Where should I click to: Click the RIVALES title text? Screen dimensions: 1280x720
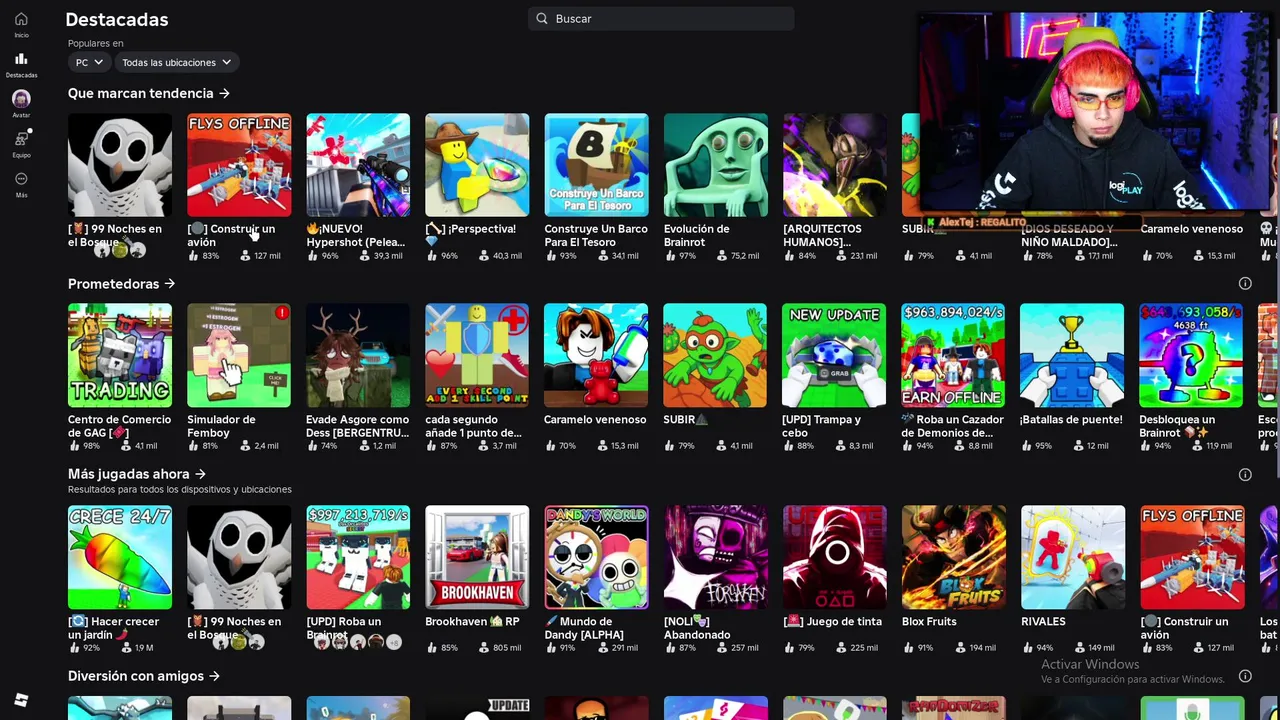1043,621
